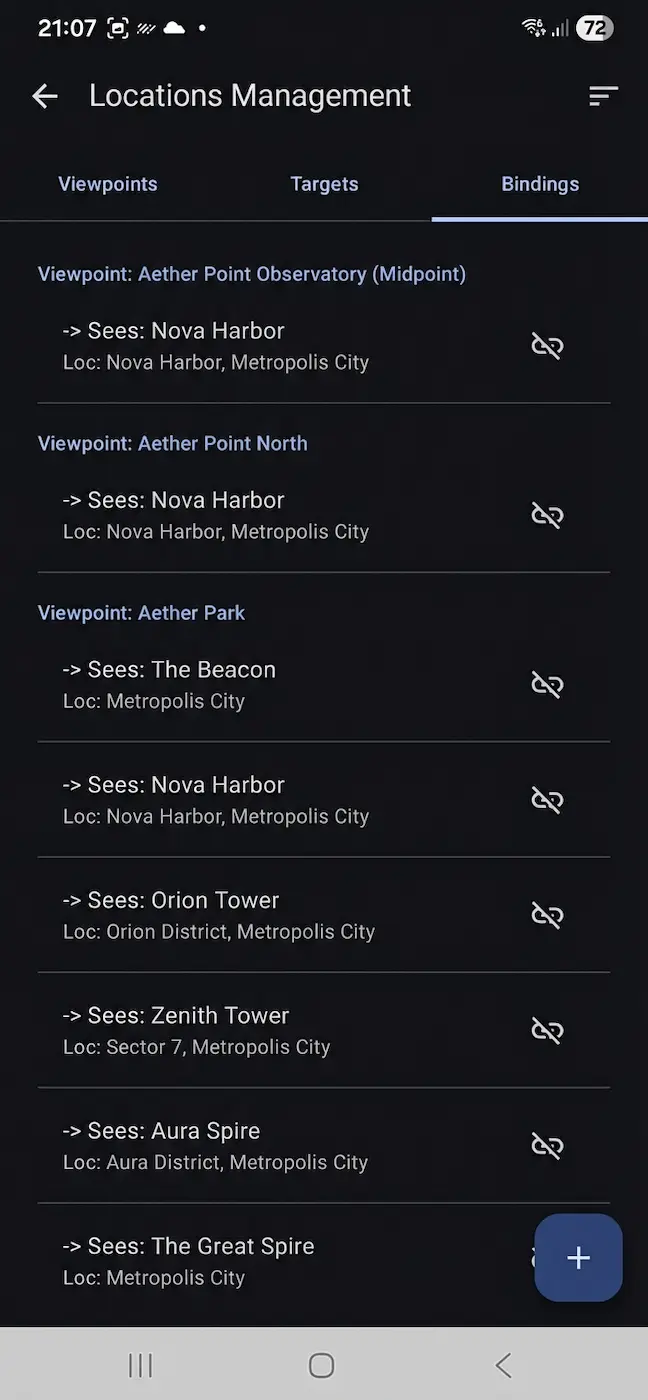This screenshot has height=1400, width=648.
Task: Tap Viewpoint: Aether Point North header
Action: click(172, 443)
